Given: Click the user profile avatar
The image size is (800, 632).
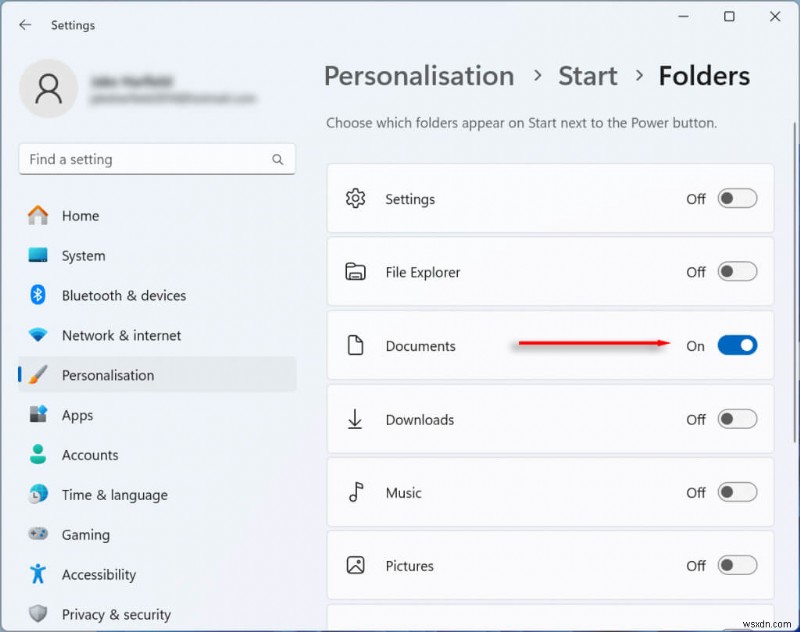Looking at the screenshot, I should [48, 89].
